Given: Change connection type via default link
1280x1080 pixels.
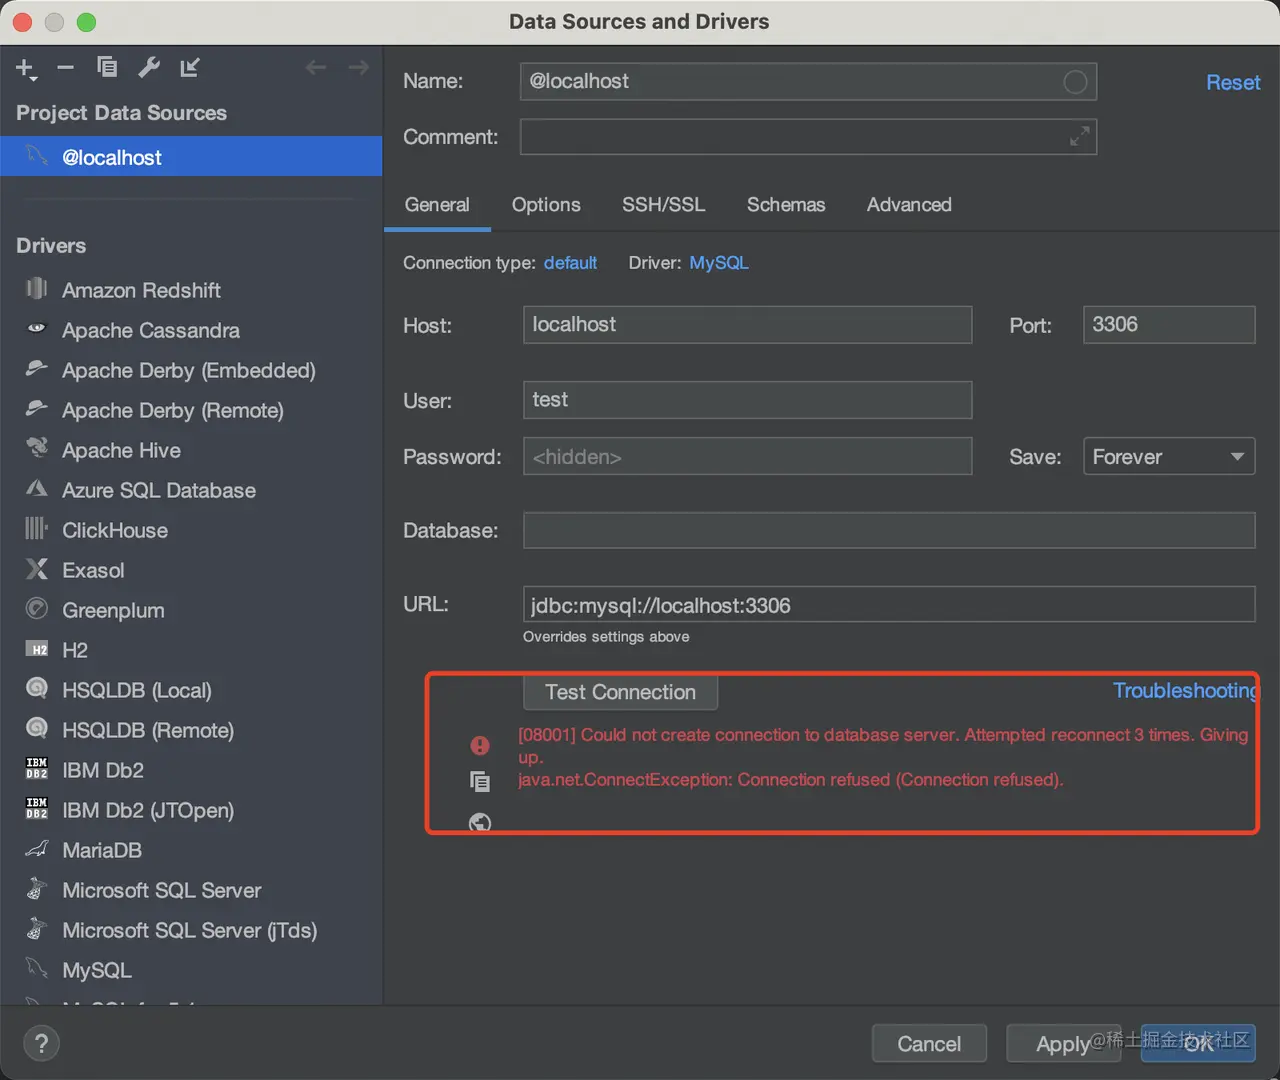Looking at the screenshot, I should click(x=570, y=263).
